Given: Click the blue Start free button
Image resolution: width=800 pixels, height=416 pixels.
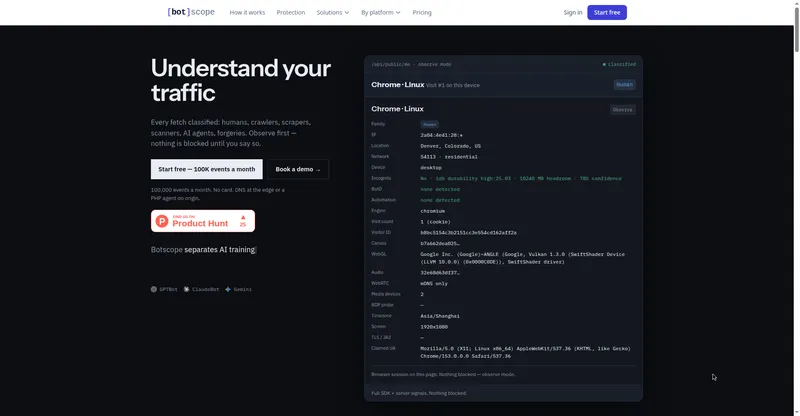Looking at the screenshot, I should pyautogui.click(x=607, y=12).
